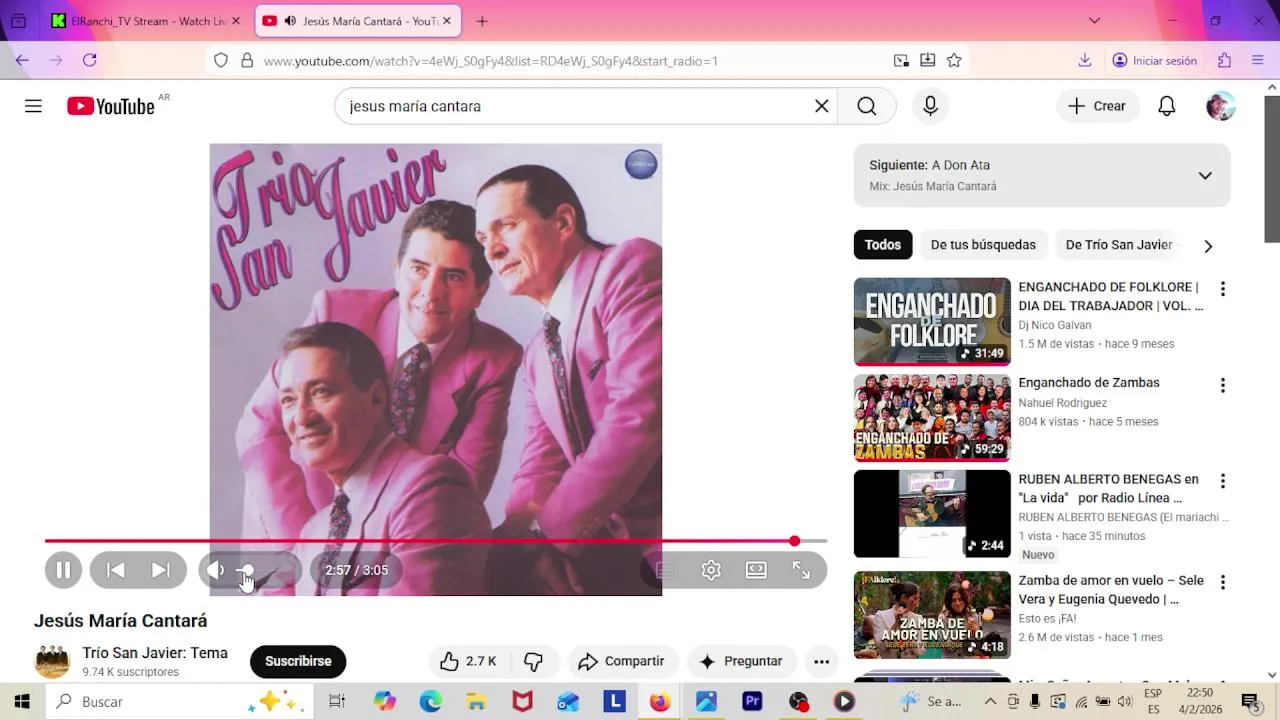The width and height of the screenshot is (1280, 720).
Task: Select the Todos filter chip
Action: (883, 245)
